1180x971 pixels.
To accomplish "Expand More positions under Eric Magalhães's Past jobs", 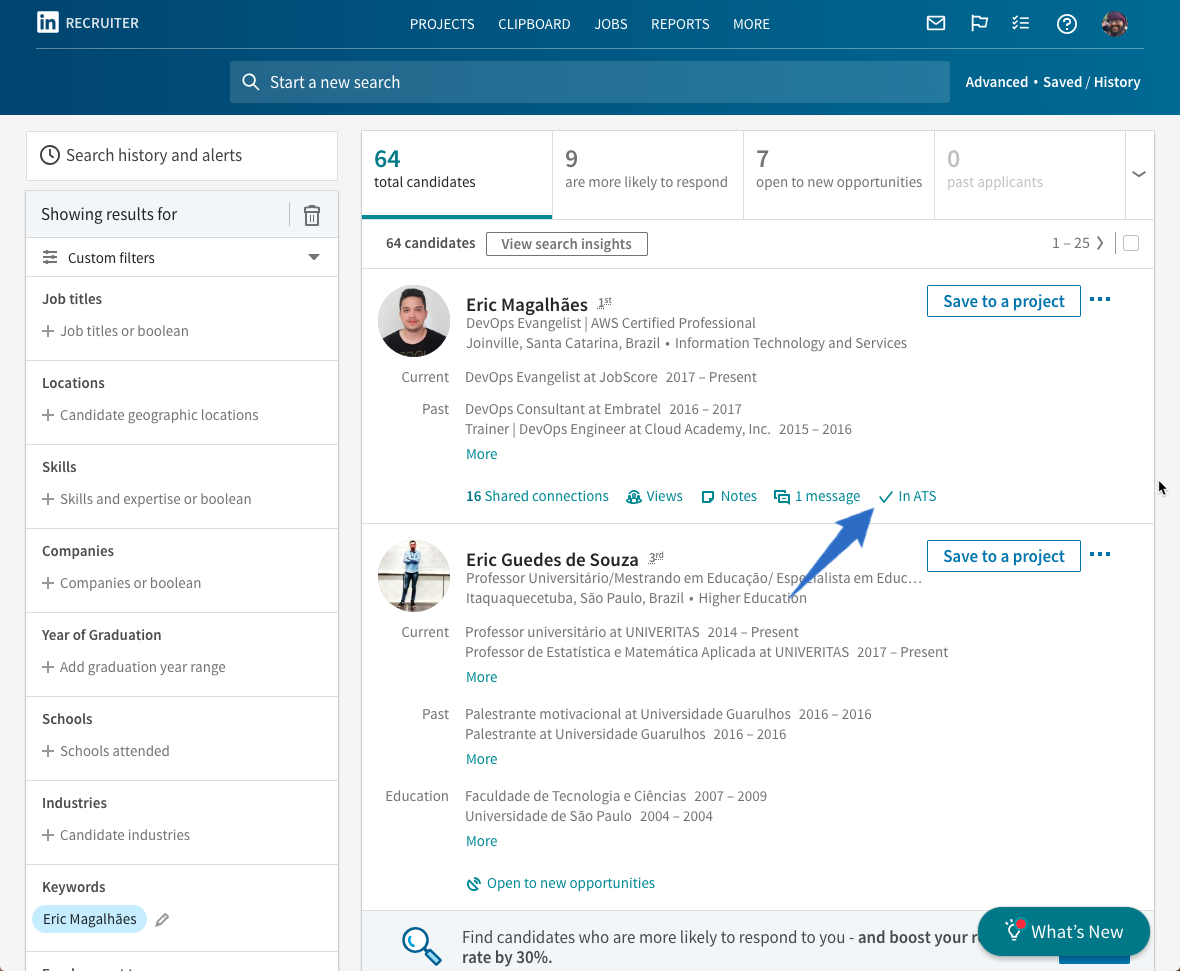I will tap(482, 455).
